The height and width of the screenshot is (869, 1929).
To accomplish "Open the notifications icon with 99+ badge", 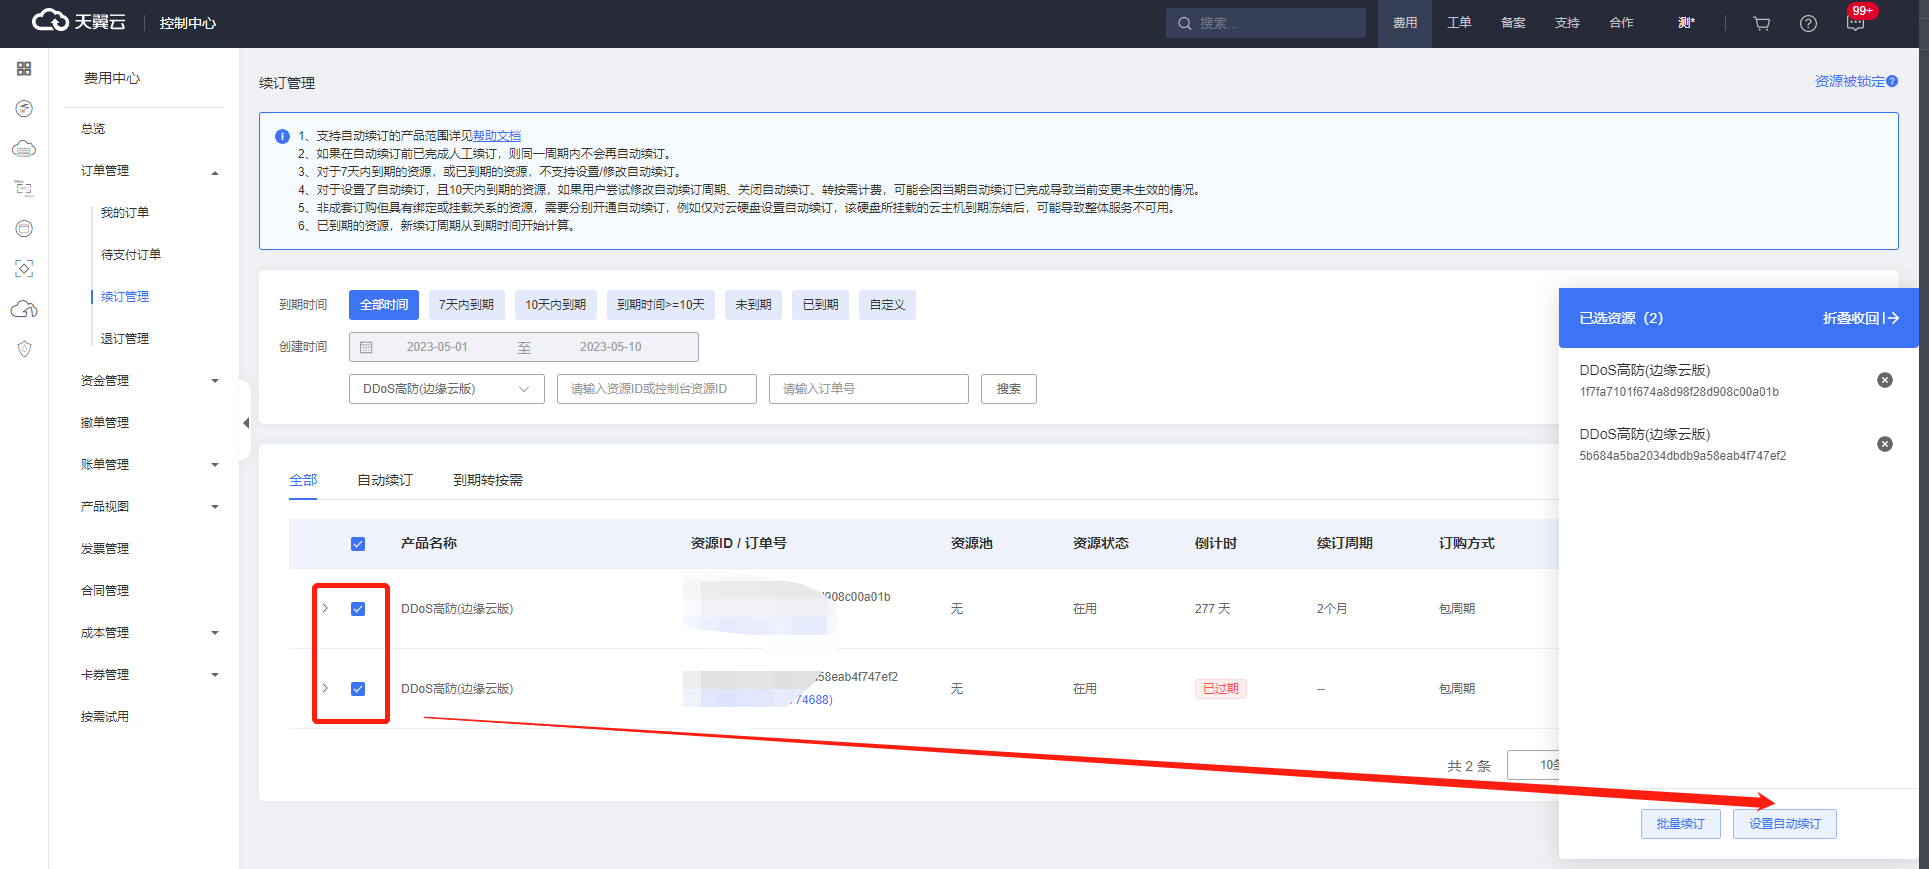I will coord(1855,23).
